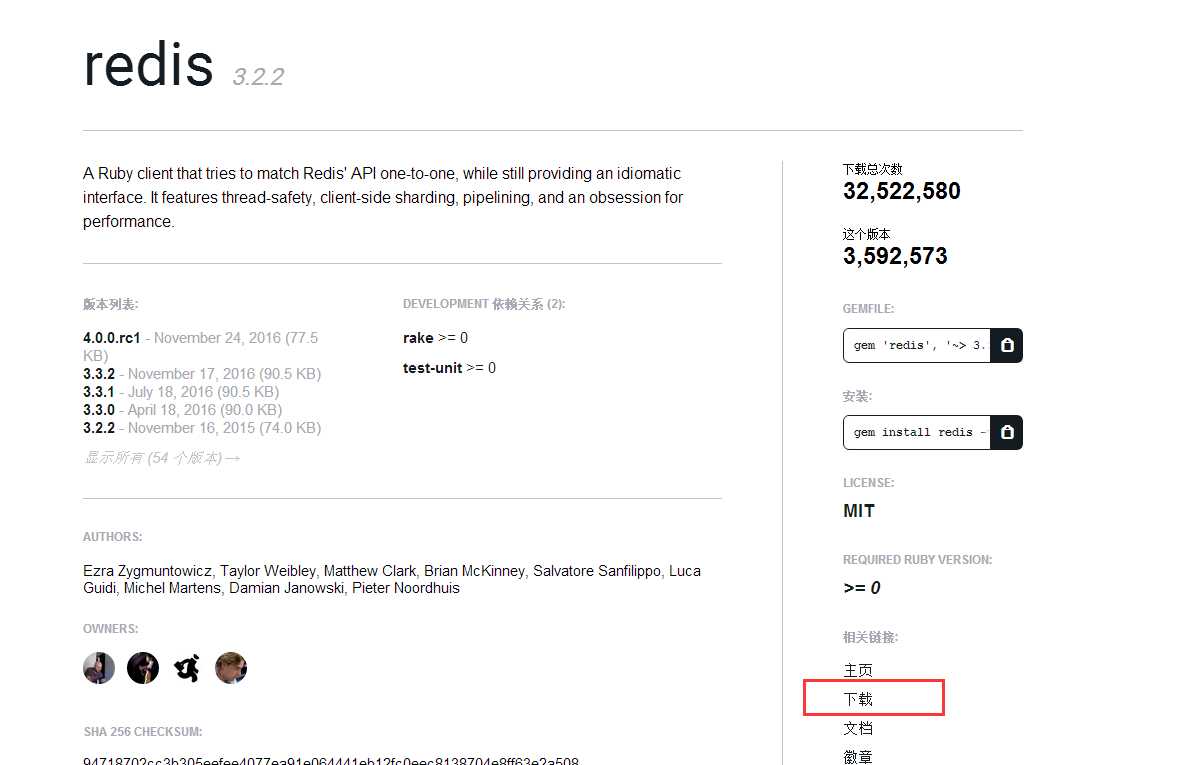The width and height of the screenshot is (1177, 765).
Task: Open the test-unit dependency
Action: (432, 368)
